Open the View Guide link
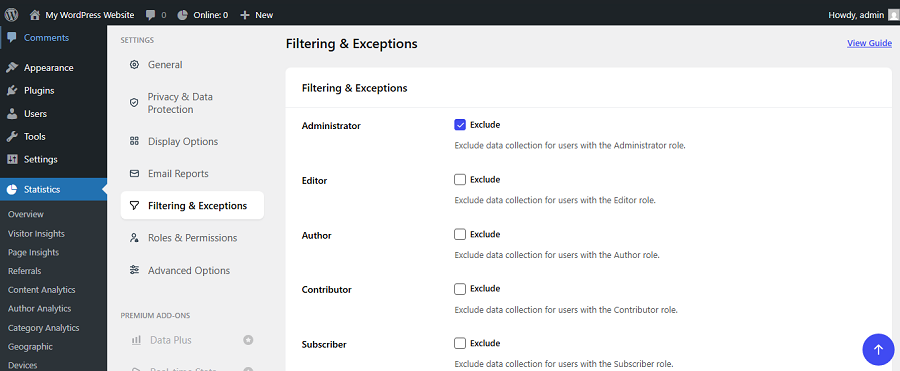This screenshot has width=900, height=371. pyautogui.click(x=869, y=43)
